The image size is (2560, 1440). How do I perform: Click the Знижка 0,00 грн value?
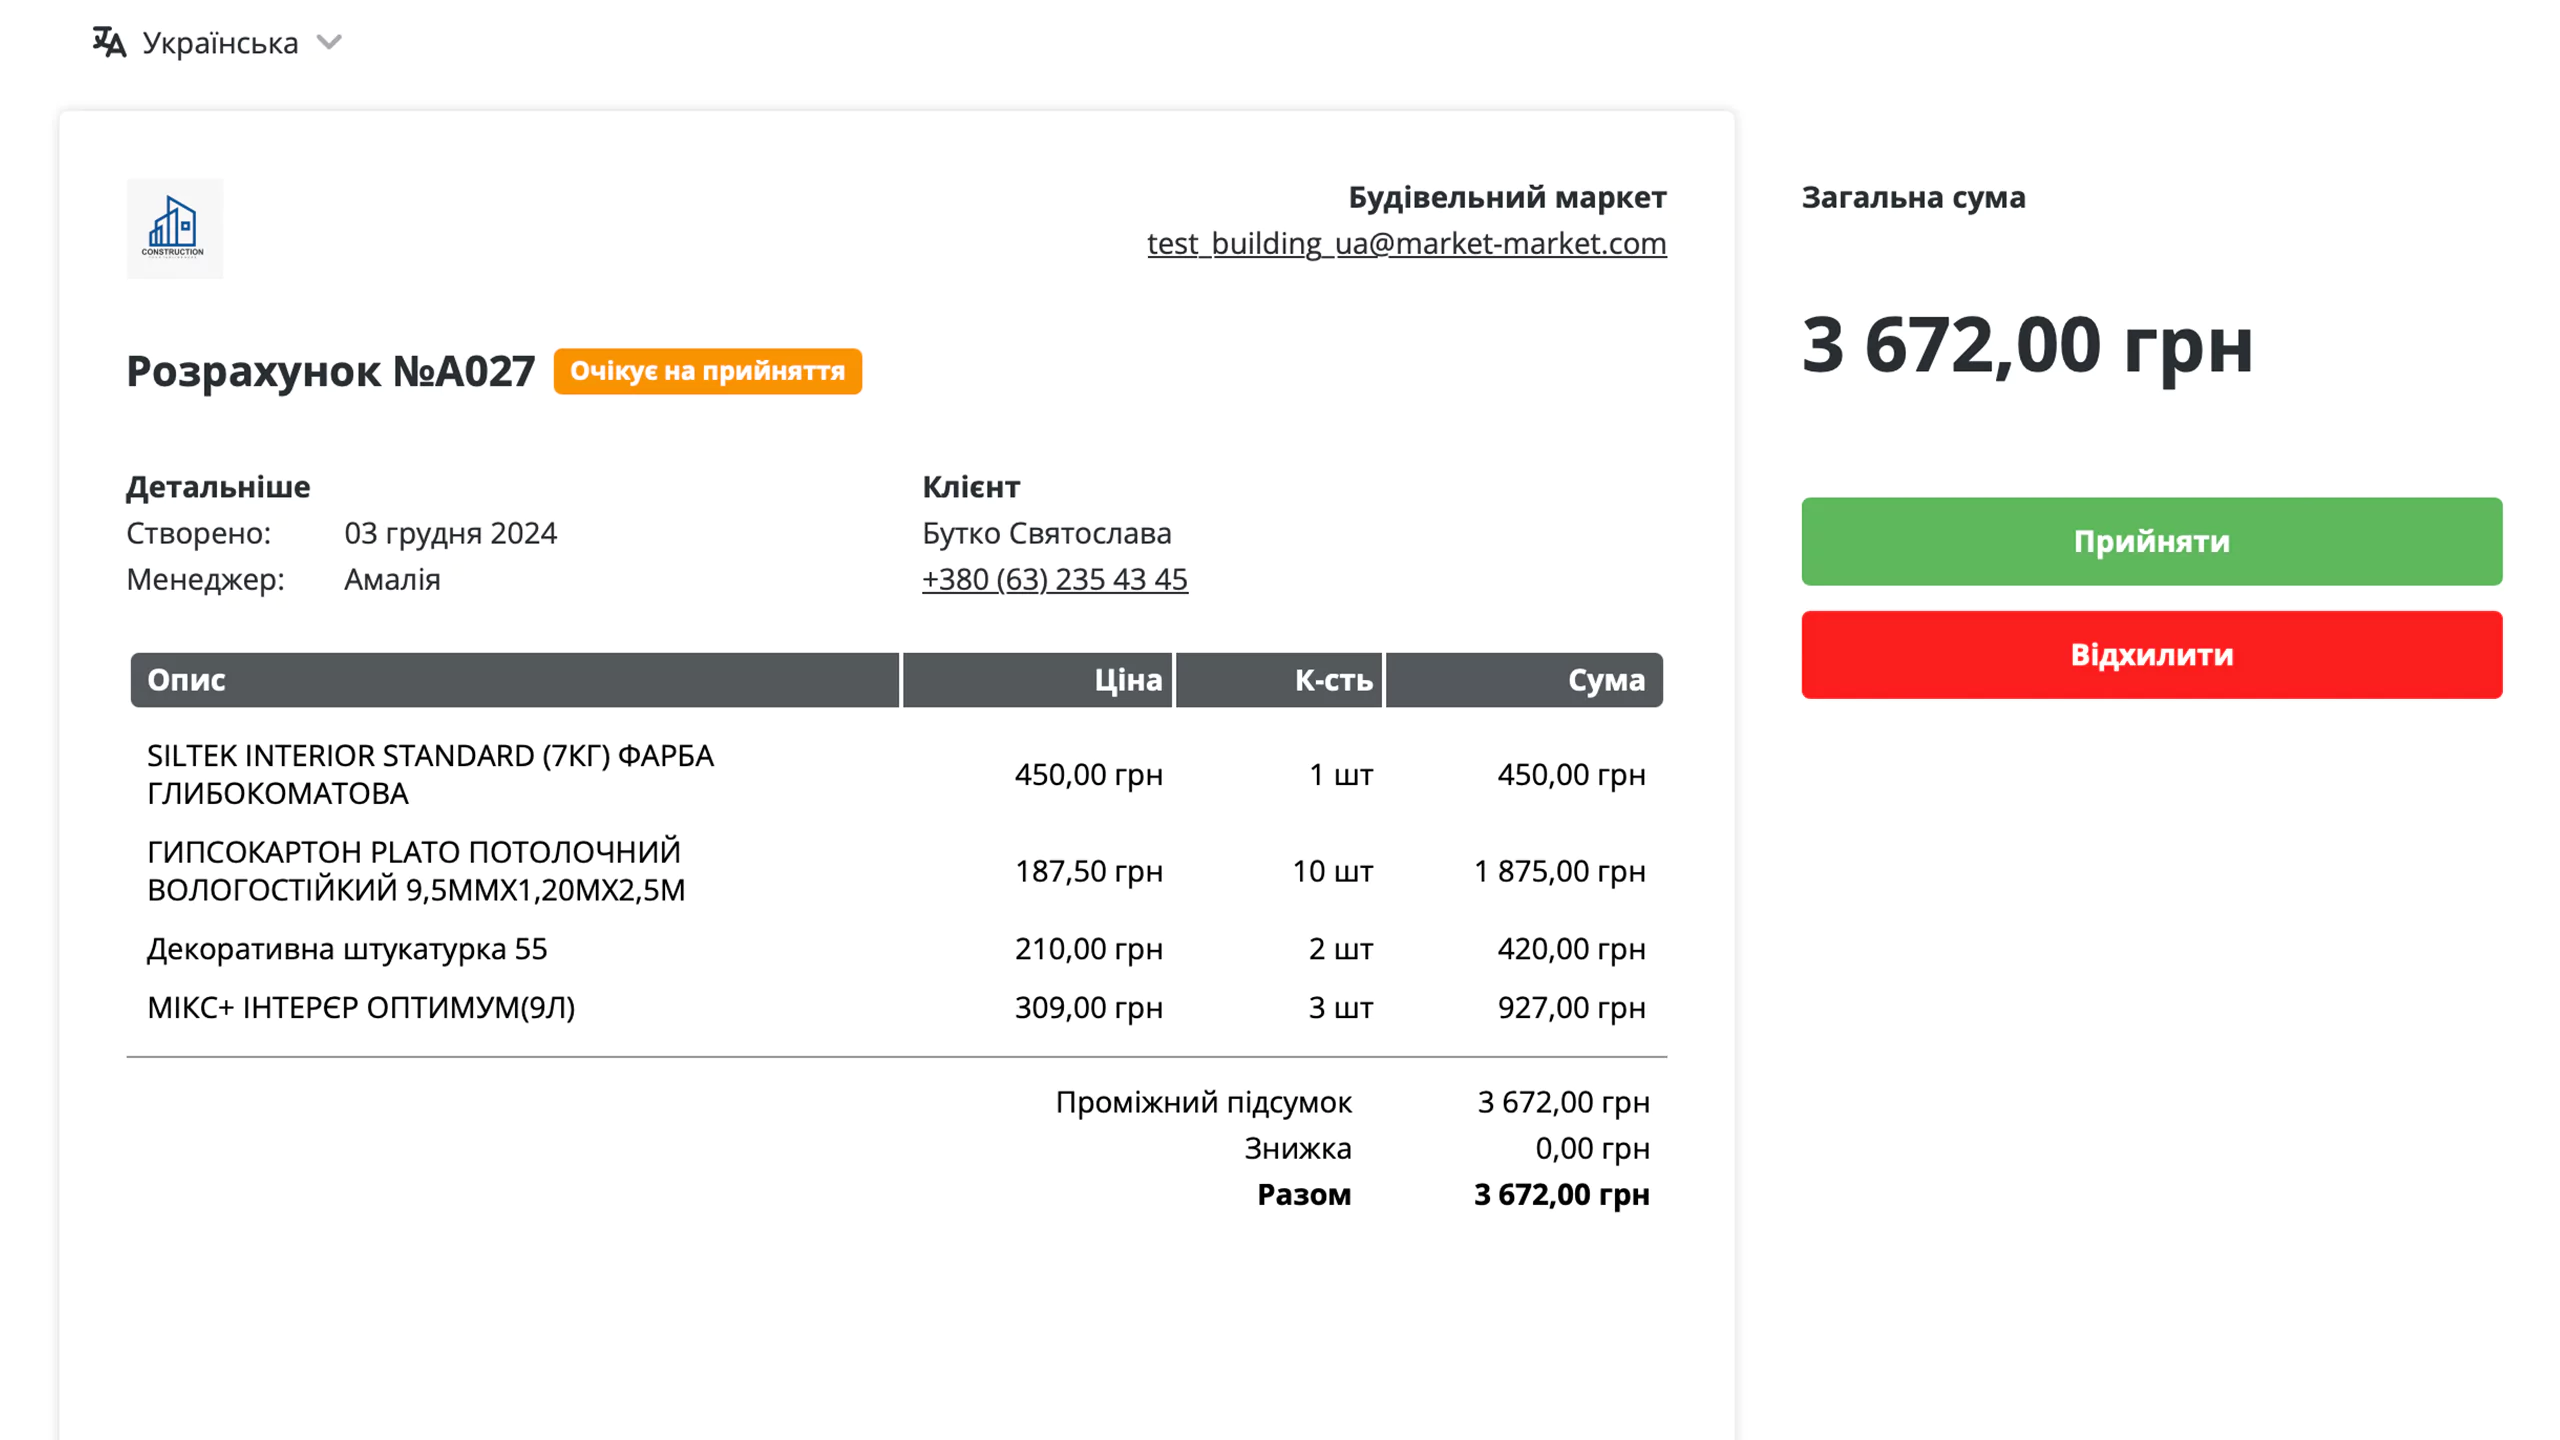click(1592, 1148)
